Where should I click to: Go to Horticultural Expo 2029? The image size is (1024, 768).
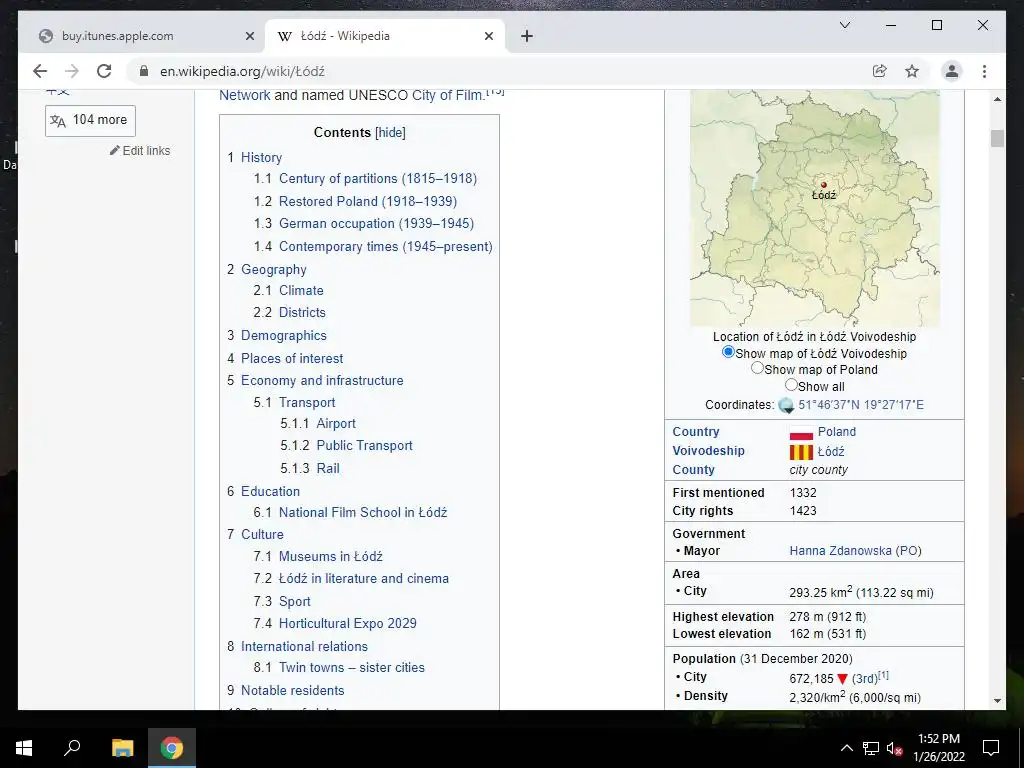point(347,624)
